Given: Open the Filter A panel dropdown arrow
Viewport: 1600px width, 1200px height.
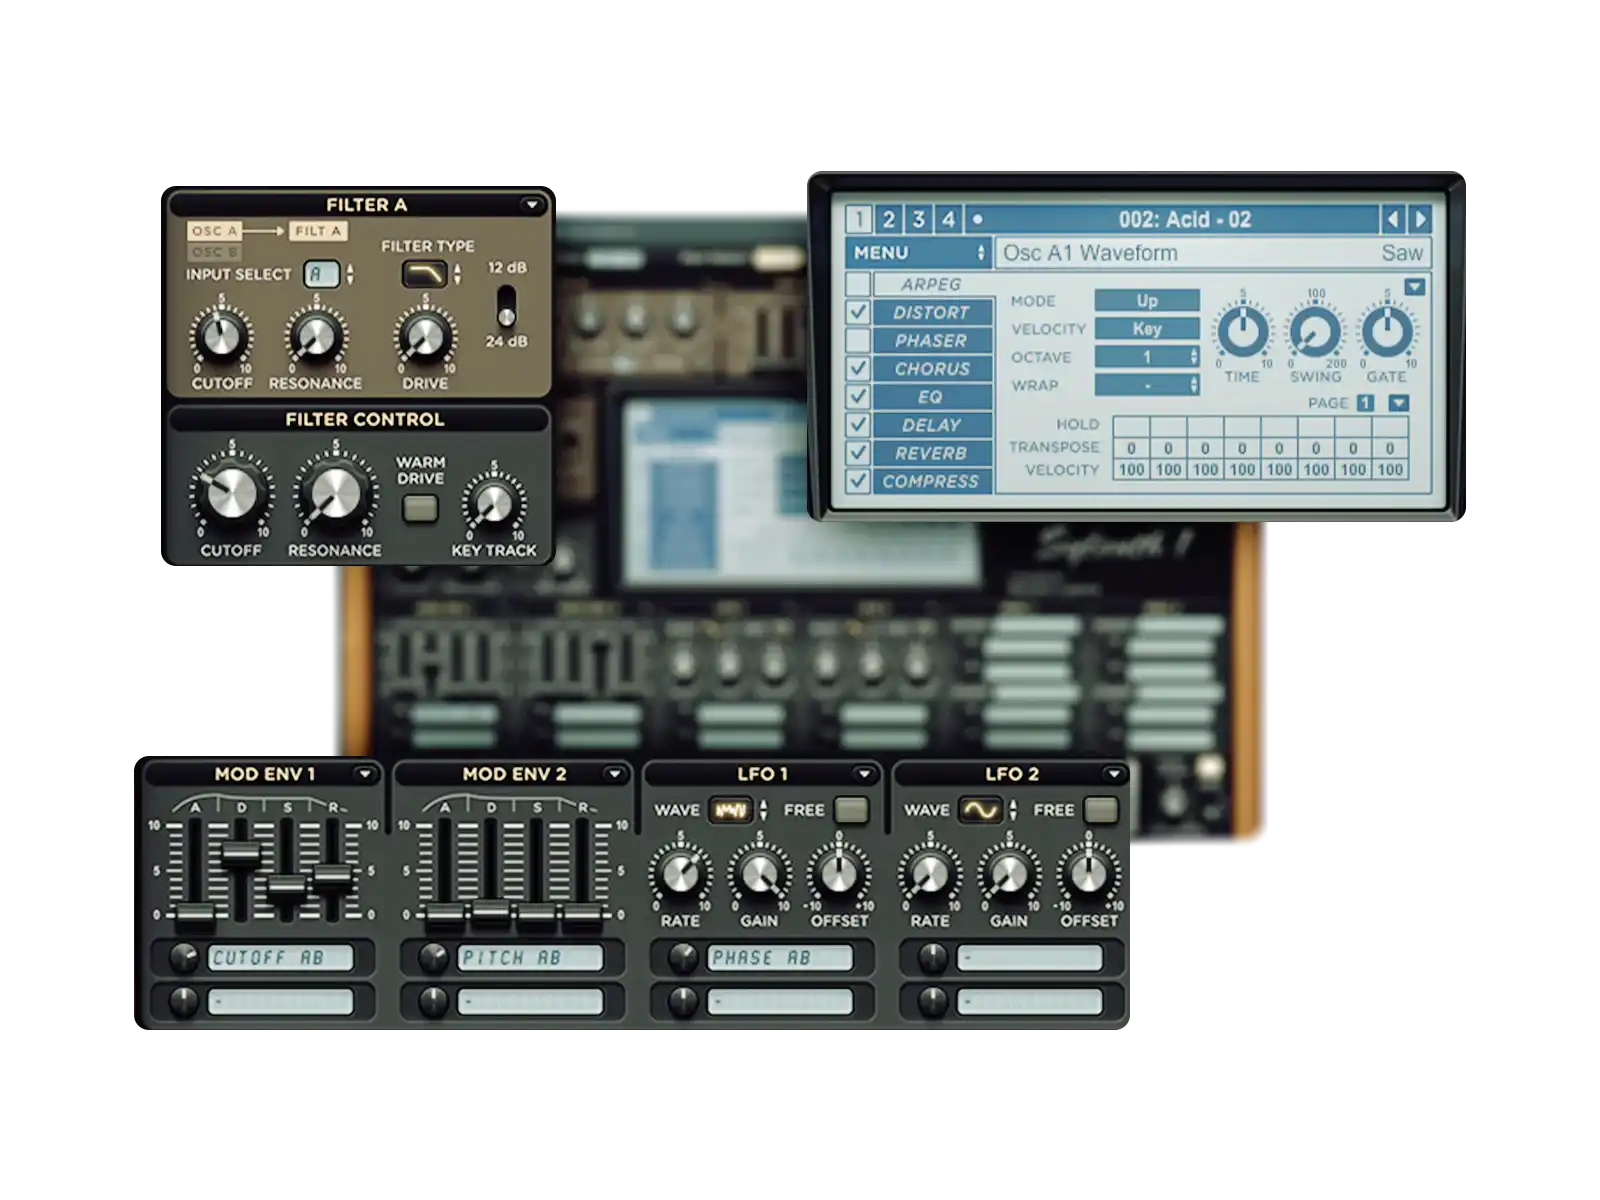Looking at the screenshot, I should coord(532,205).
